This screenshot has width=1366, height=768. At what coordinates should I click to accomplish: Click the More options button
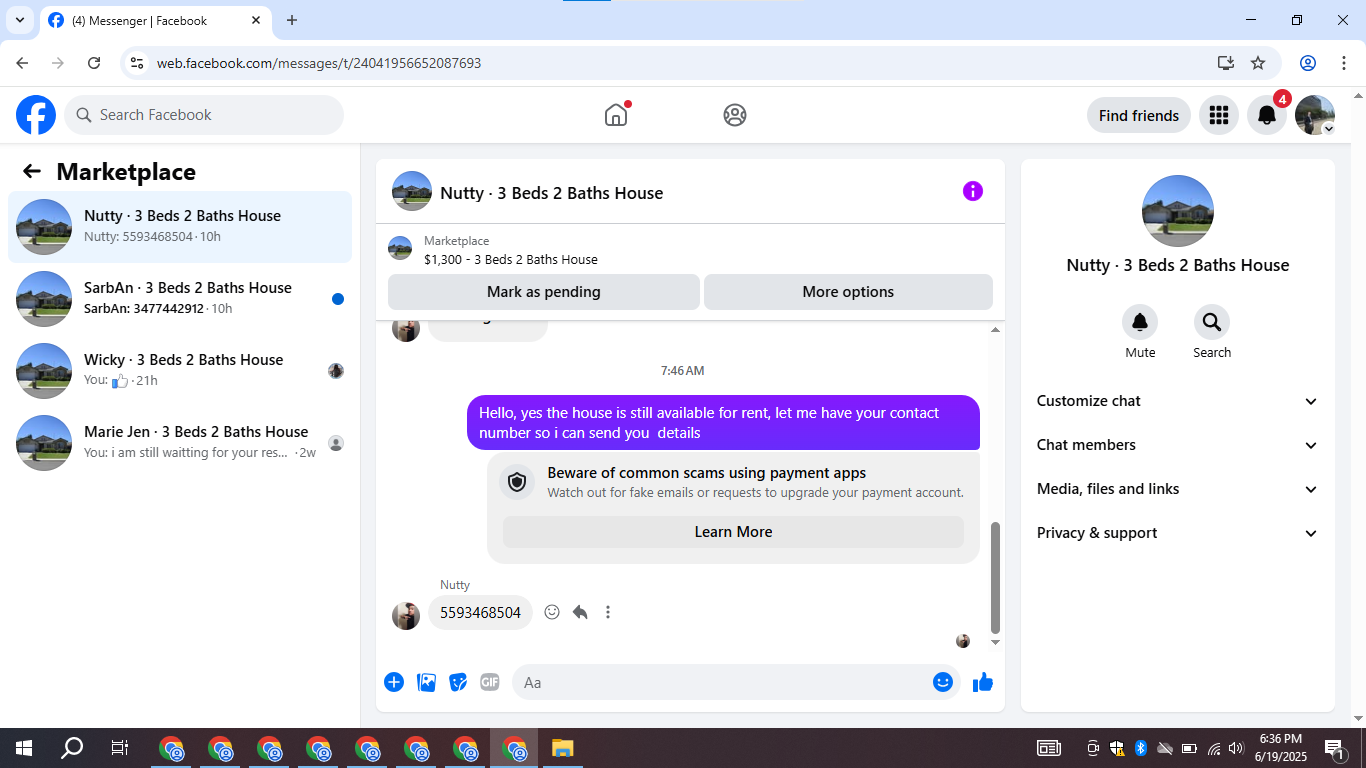click(x=848, y=292)
